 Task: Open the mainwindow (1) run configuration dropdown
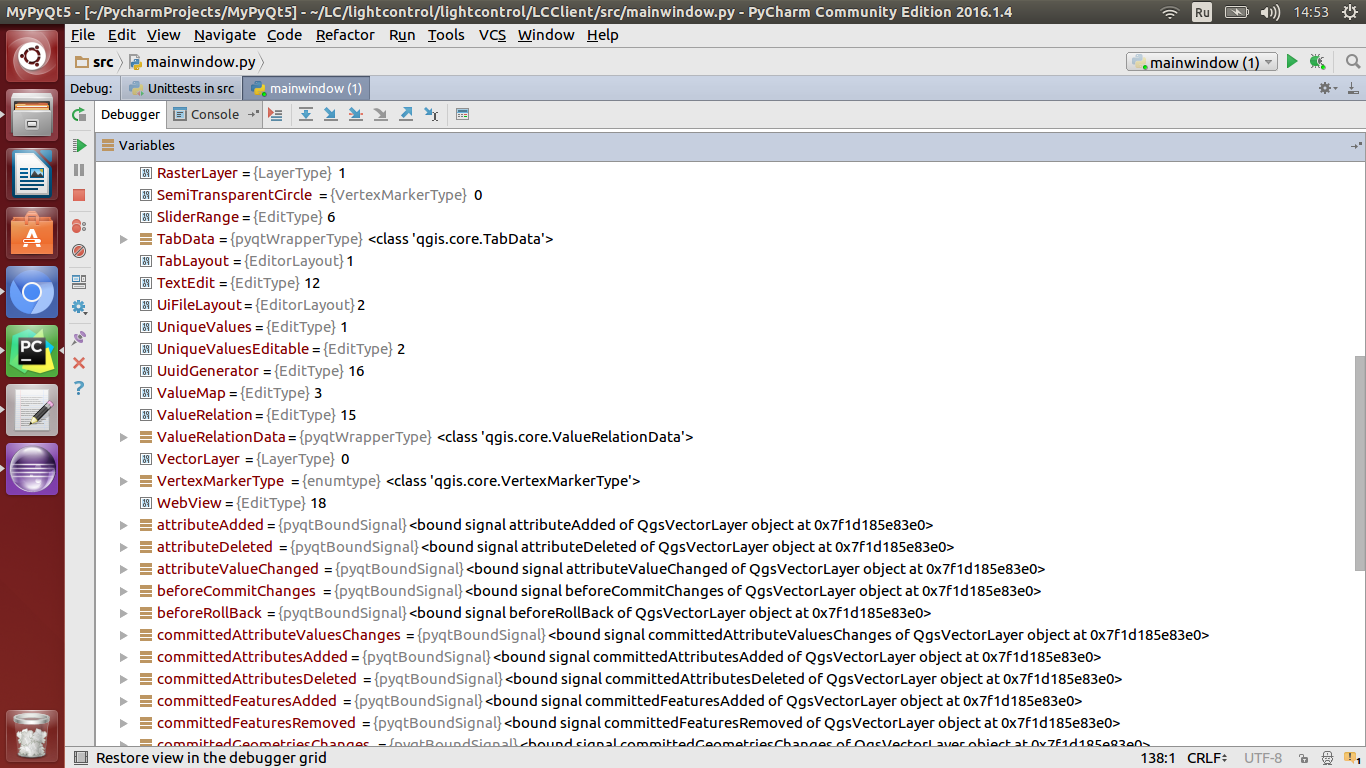click(1202, 62)
